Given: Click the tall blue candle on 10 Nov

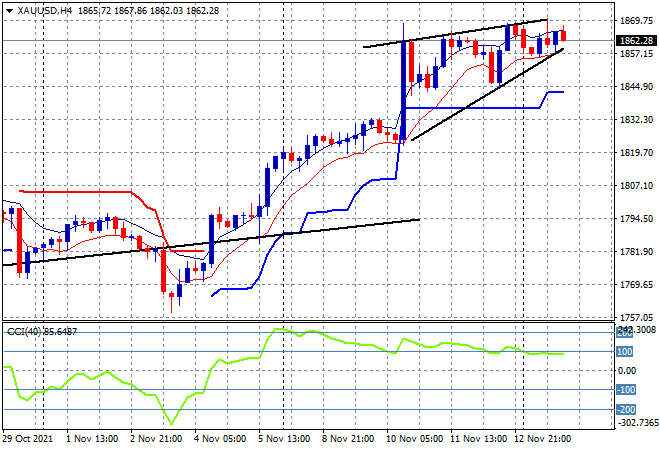Looking at the screenshot, I should click(x=404, y=89).
